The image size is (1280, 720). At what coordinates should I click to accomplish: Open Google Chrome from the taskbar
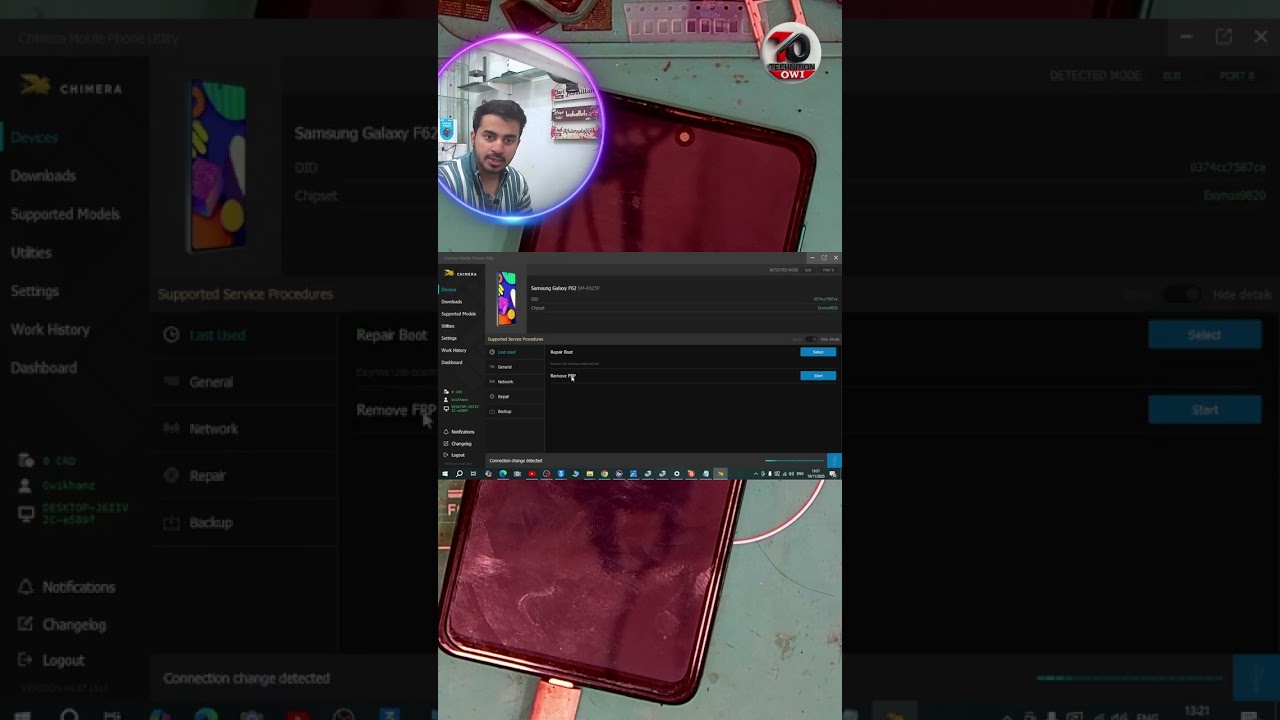[604, 474]
